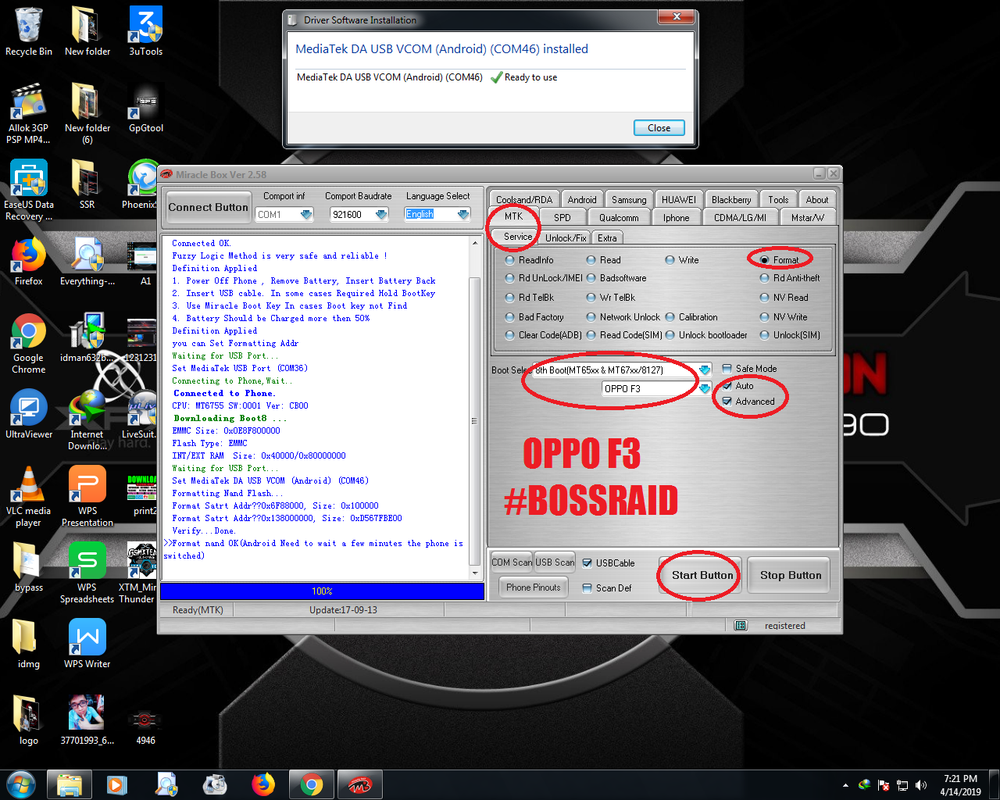The width and height of the screenshot is (1000, 800).
Task: Expand the Boot Select 8th Boot dropdown
Action: pyautogui.click(x=705, y=370)
